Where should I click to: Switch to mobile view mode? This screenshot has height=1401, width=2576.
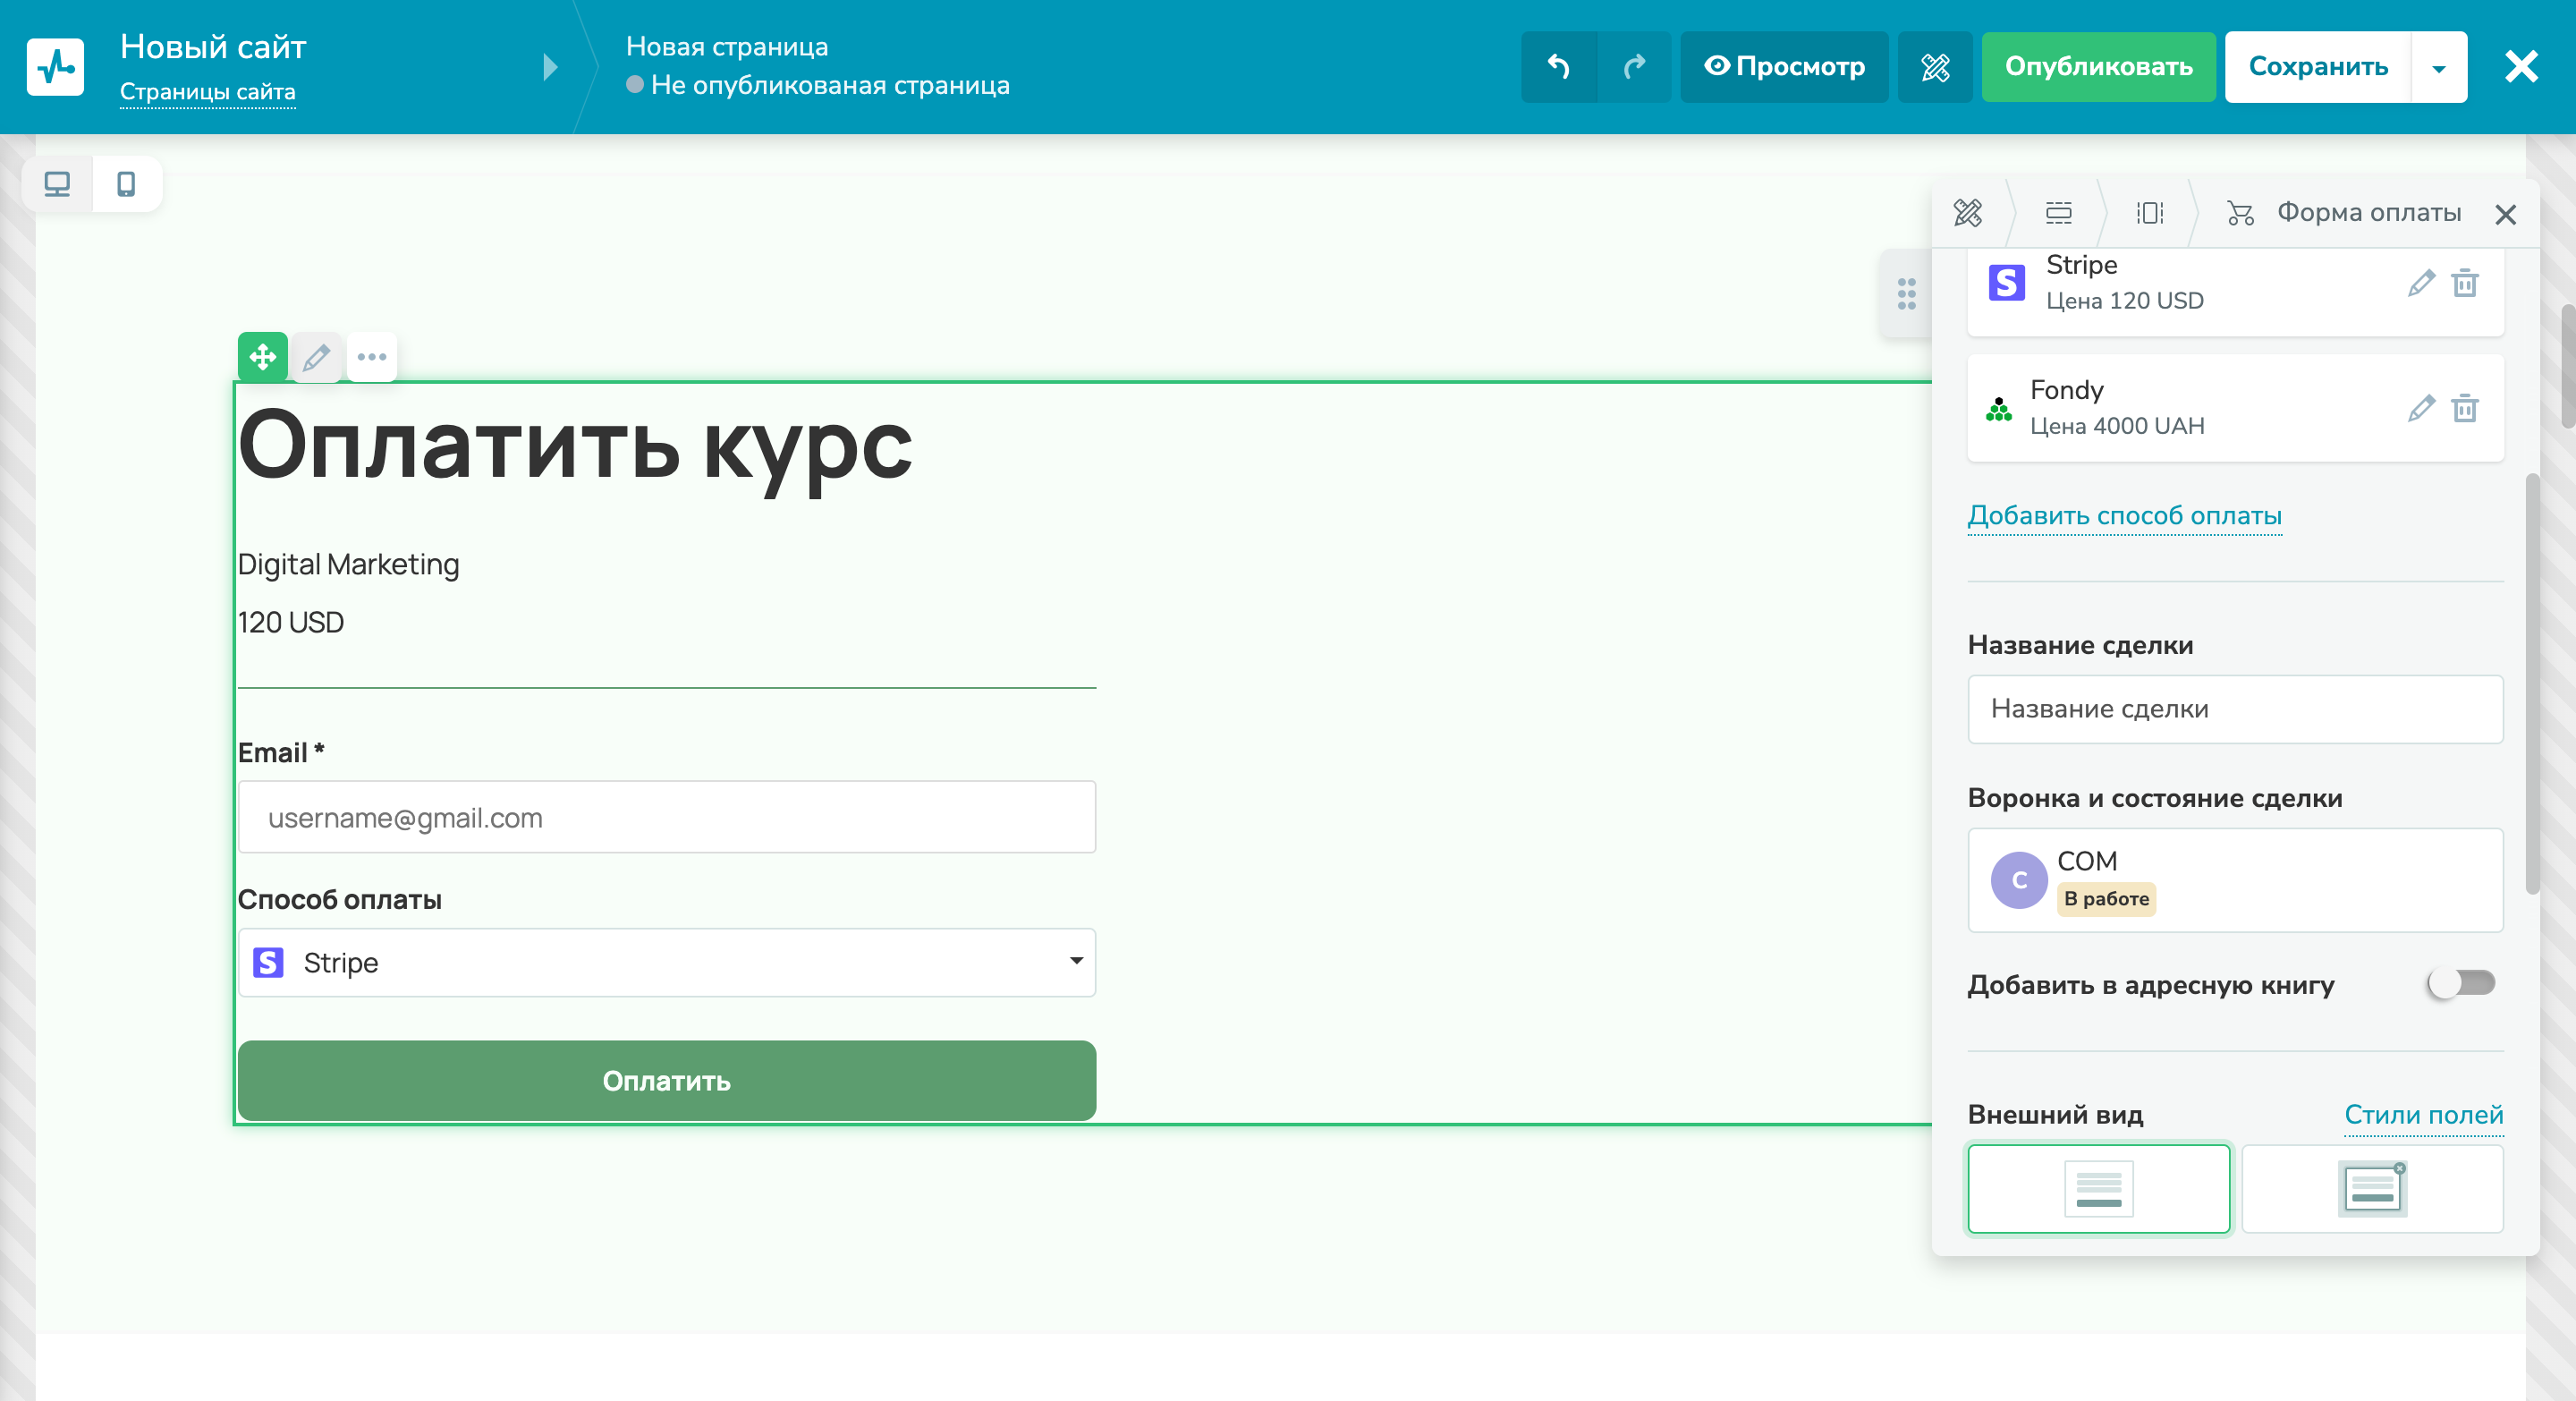tap(127, 184)
